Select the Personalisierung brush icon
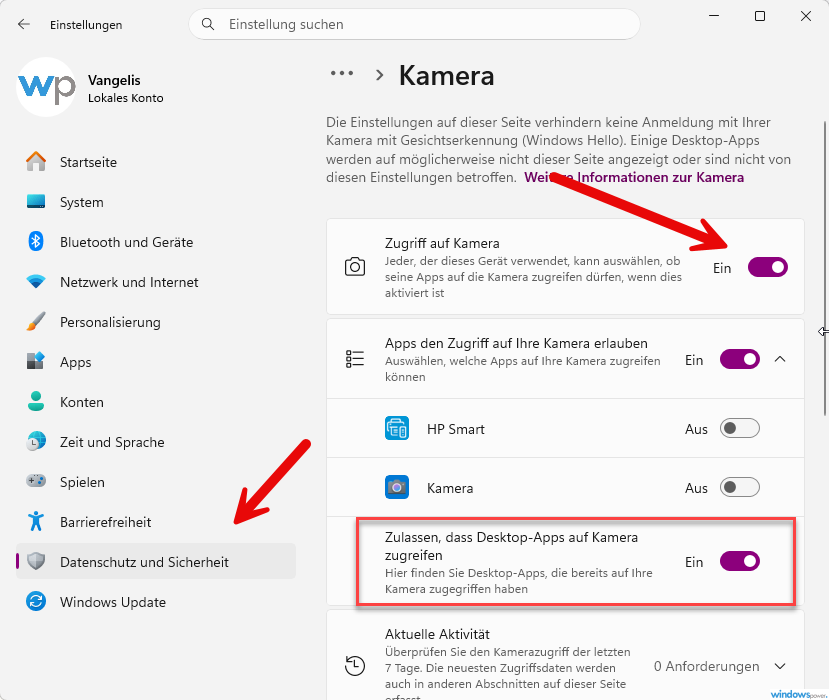Screen dimensions: 829x700 click(35, 322)
